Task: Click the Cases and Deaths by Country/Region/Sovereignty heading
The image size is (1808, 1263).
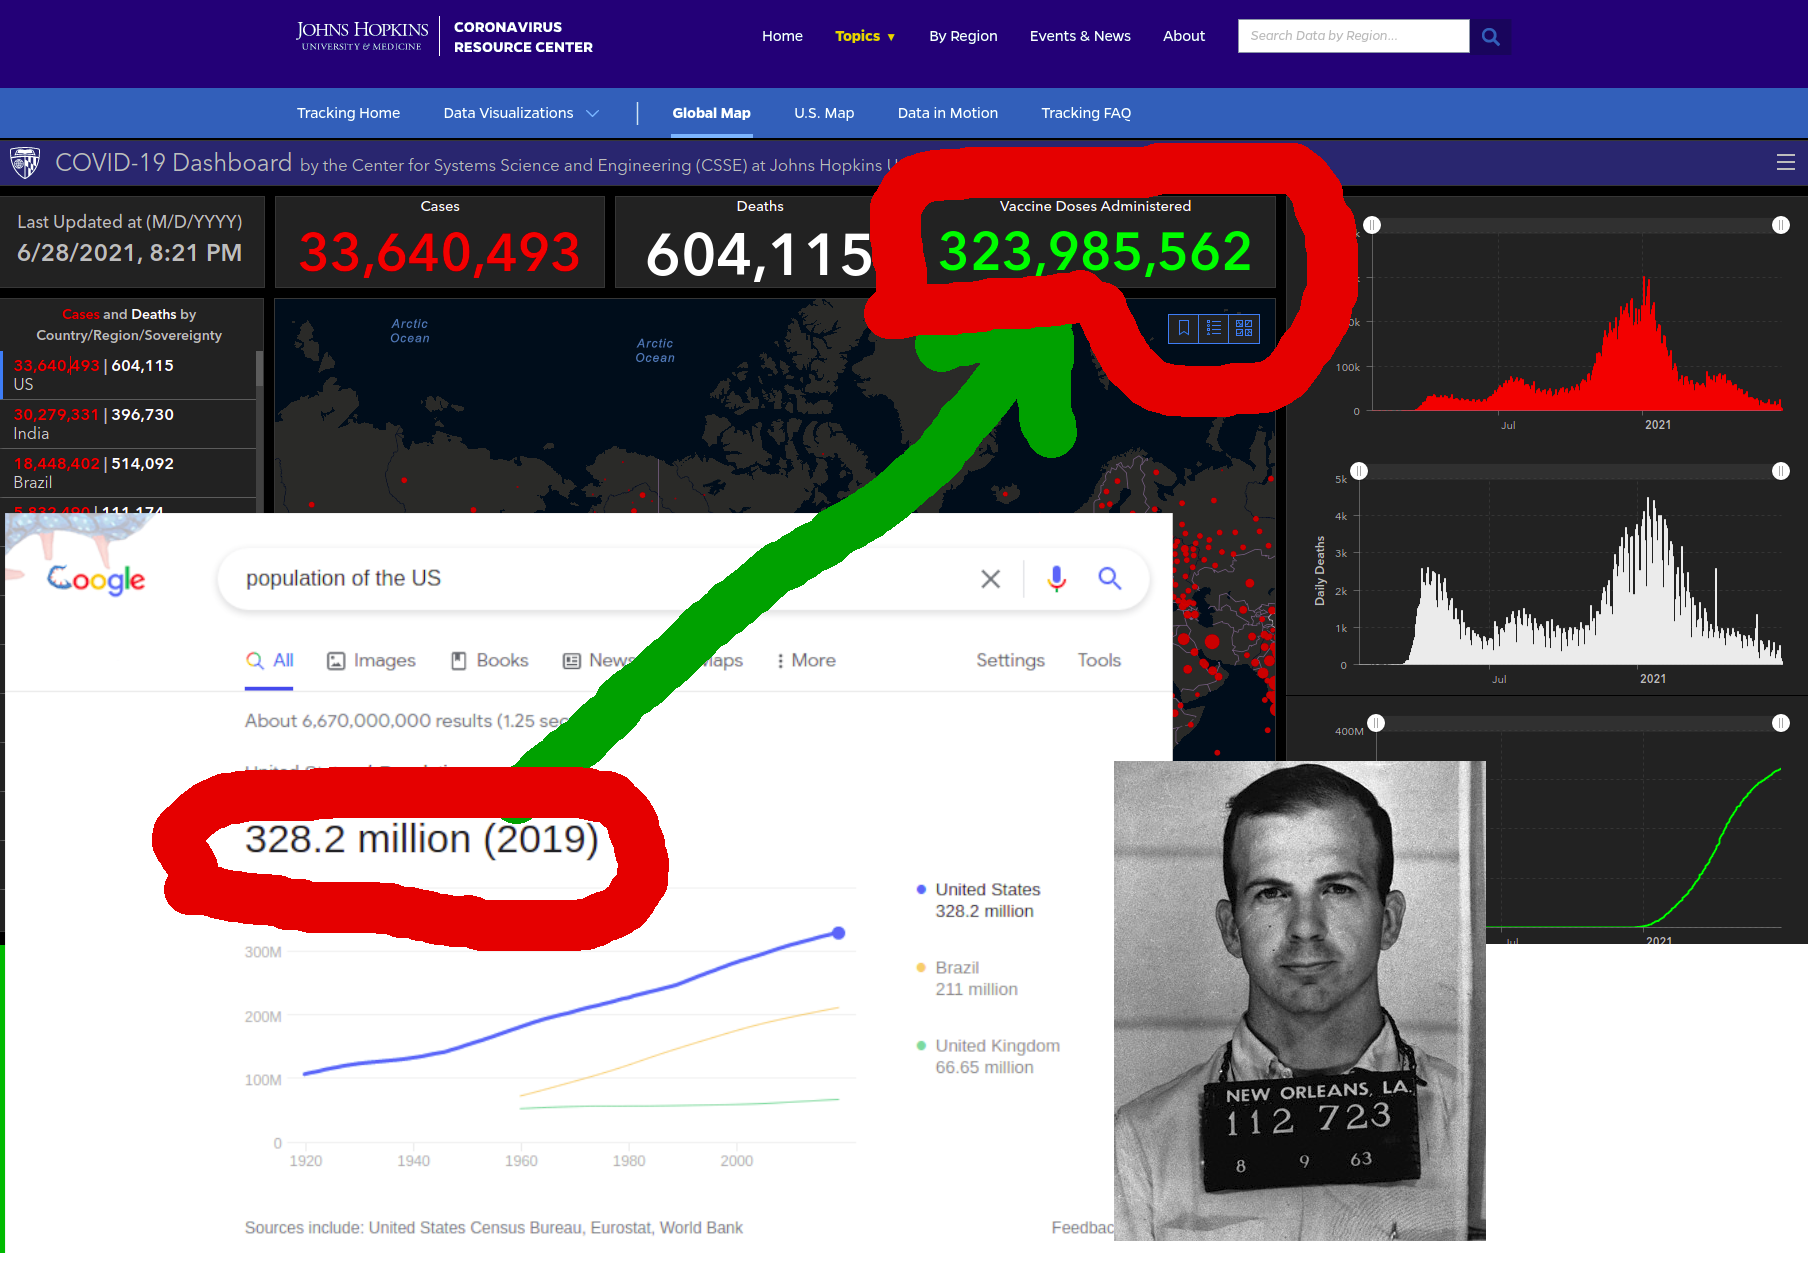Action: click(129, 325)
